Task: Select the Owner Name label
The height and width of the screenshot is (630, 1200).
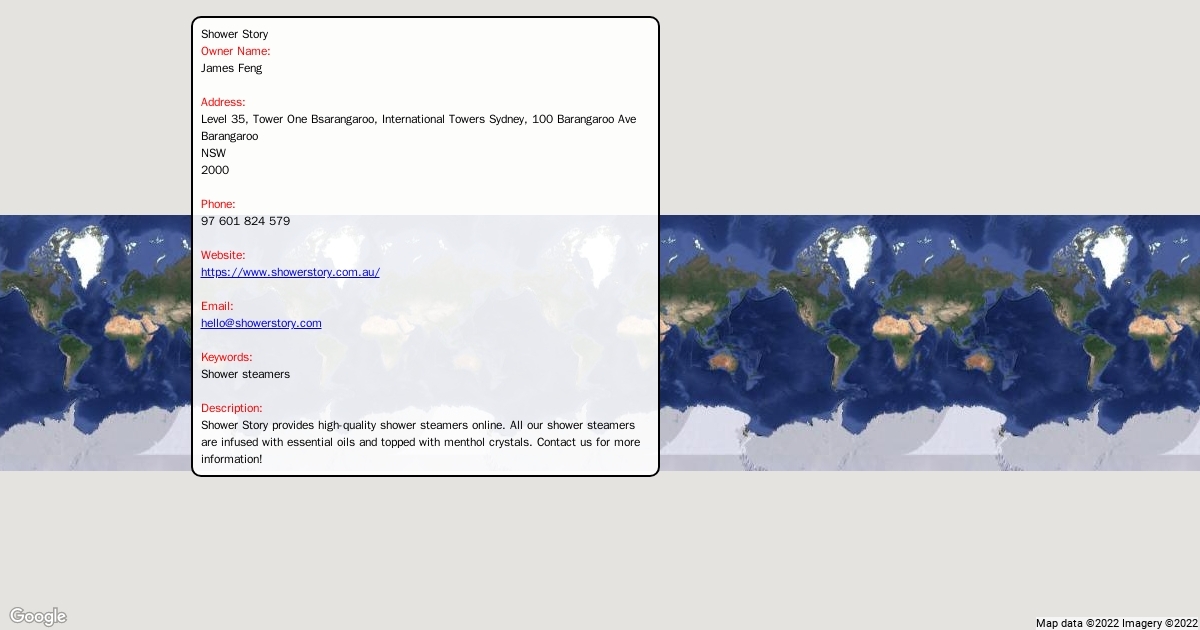Action: point(235,51)
